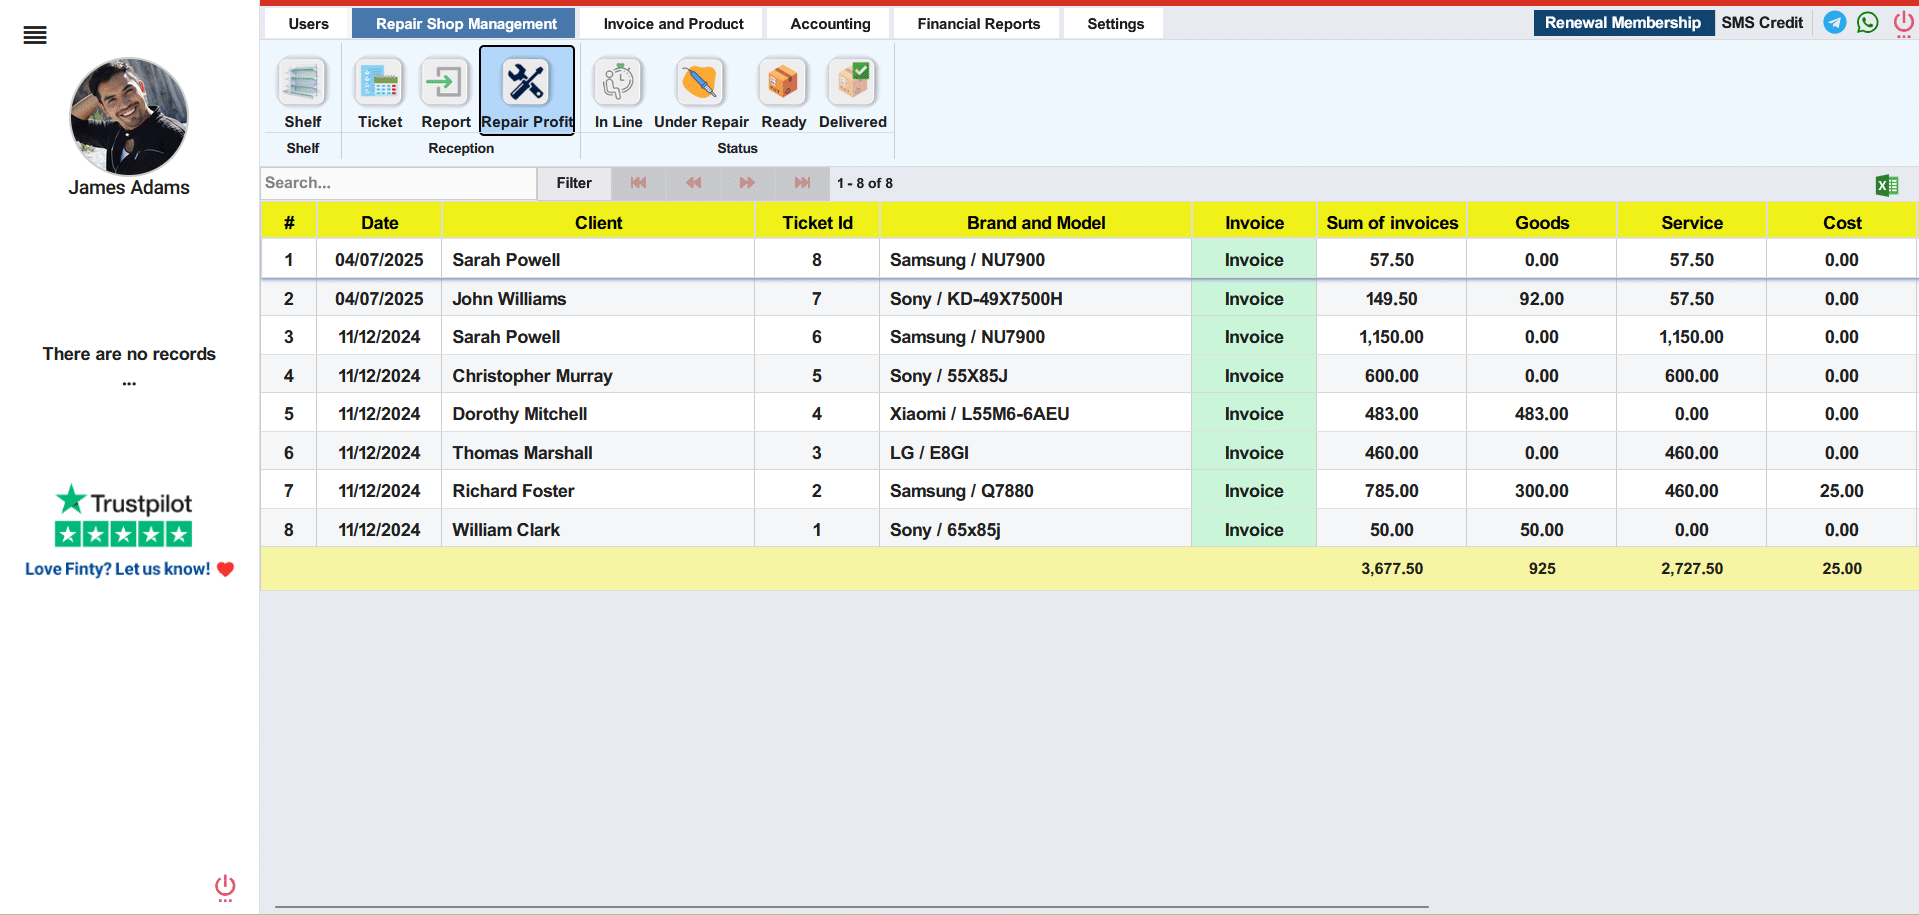Image resolution: width=1919 pixels, height=915 pixels.
Task: Click the Renewal Membership button
Action: pos(1623,23)
